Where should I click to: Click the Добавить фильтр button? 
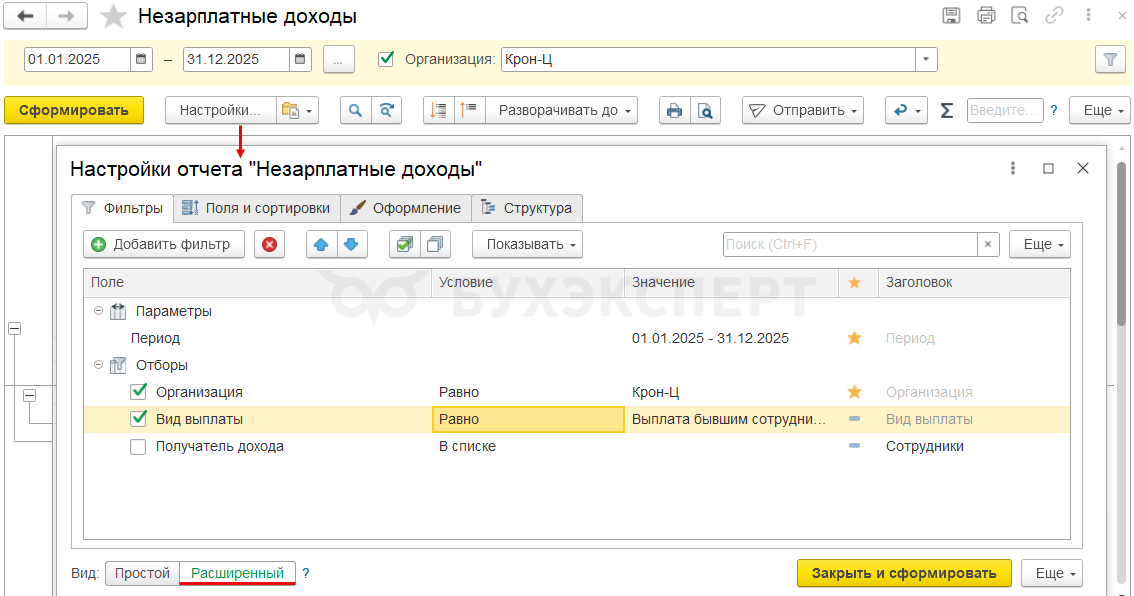164,244
